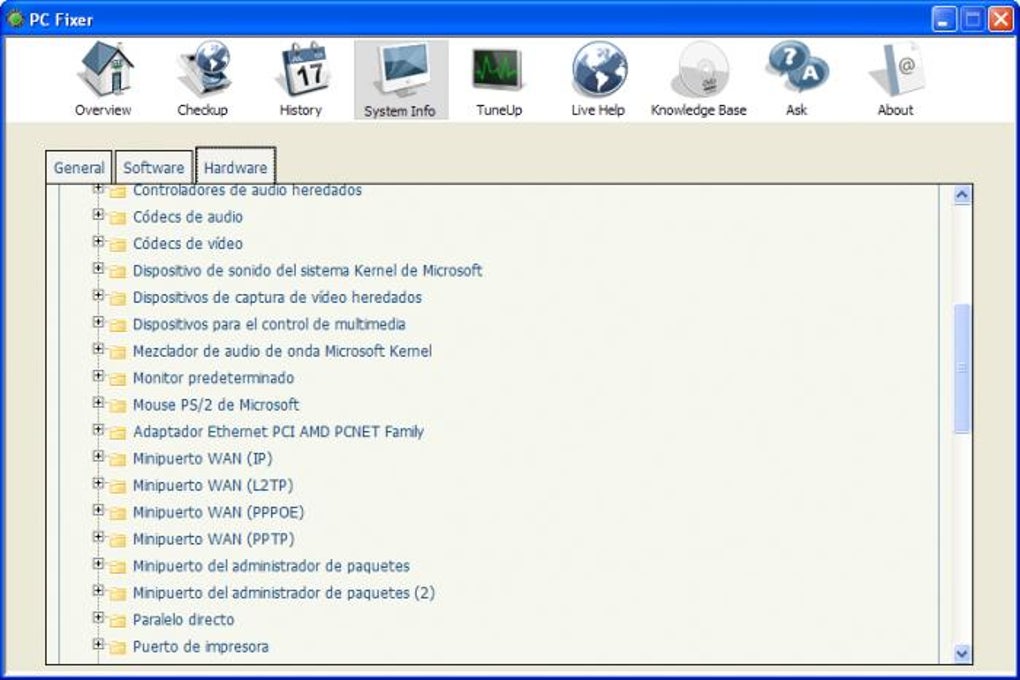Click the folder icon beside Minipuerto WAN (IP)
The image size is (1020, 680).
pos(118,459)
